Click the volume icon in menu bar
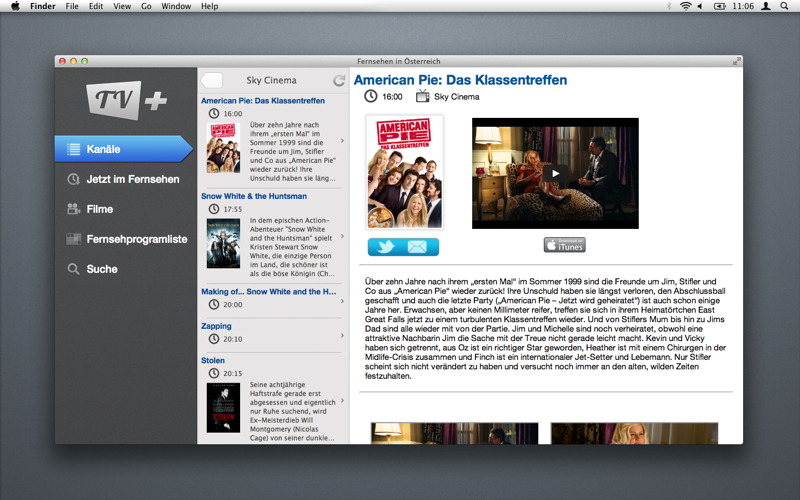The width and height of the screenshot is (800, 500). coord(701,6)
